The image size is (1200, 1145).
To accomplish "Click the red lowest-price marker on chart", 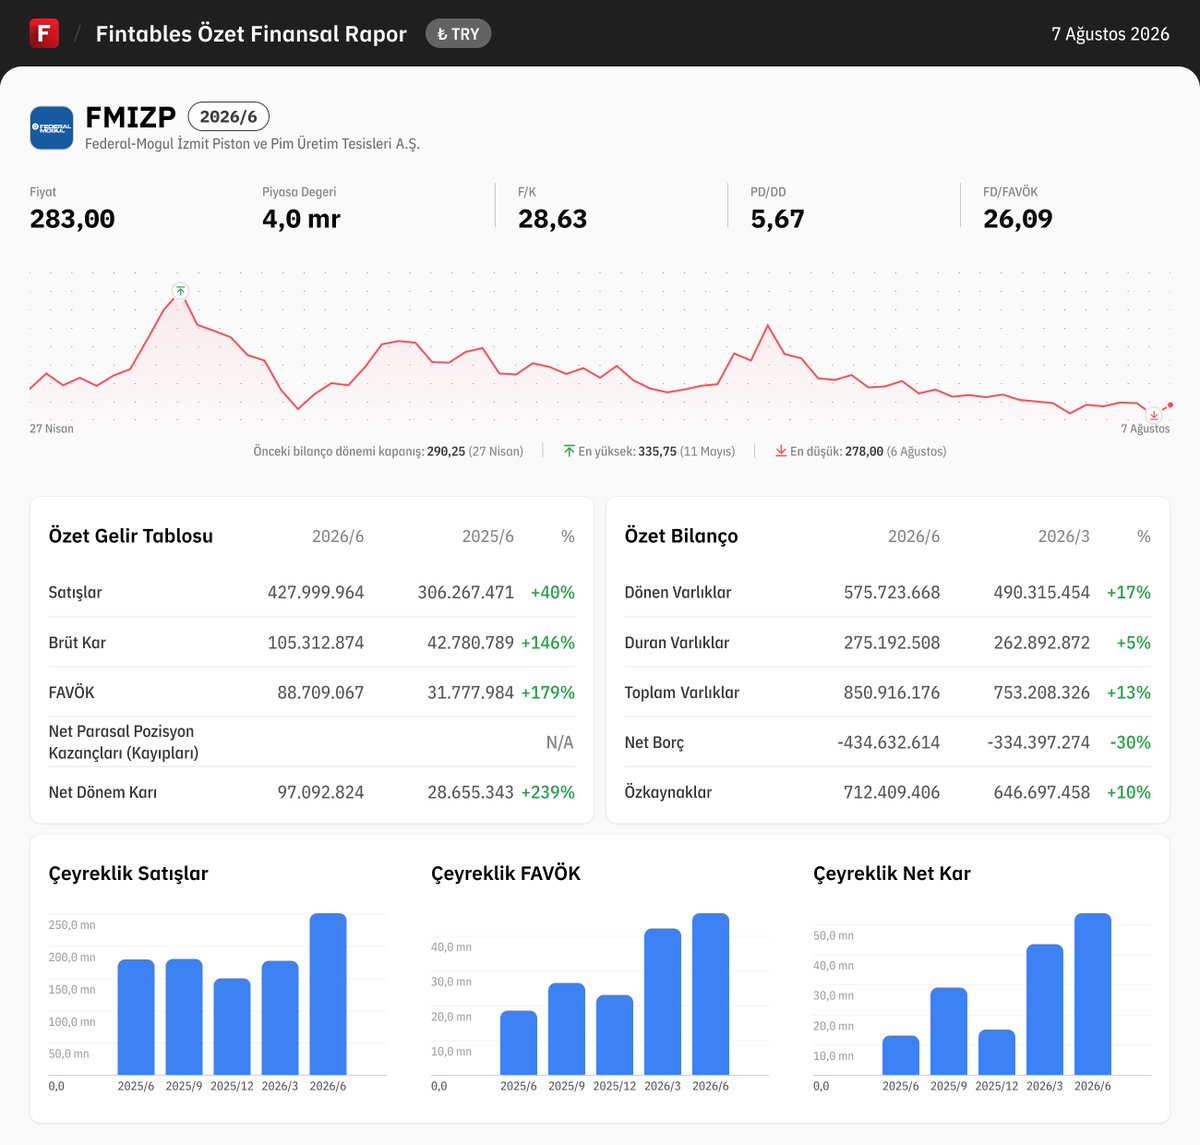I will coord(1154,415).
